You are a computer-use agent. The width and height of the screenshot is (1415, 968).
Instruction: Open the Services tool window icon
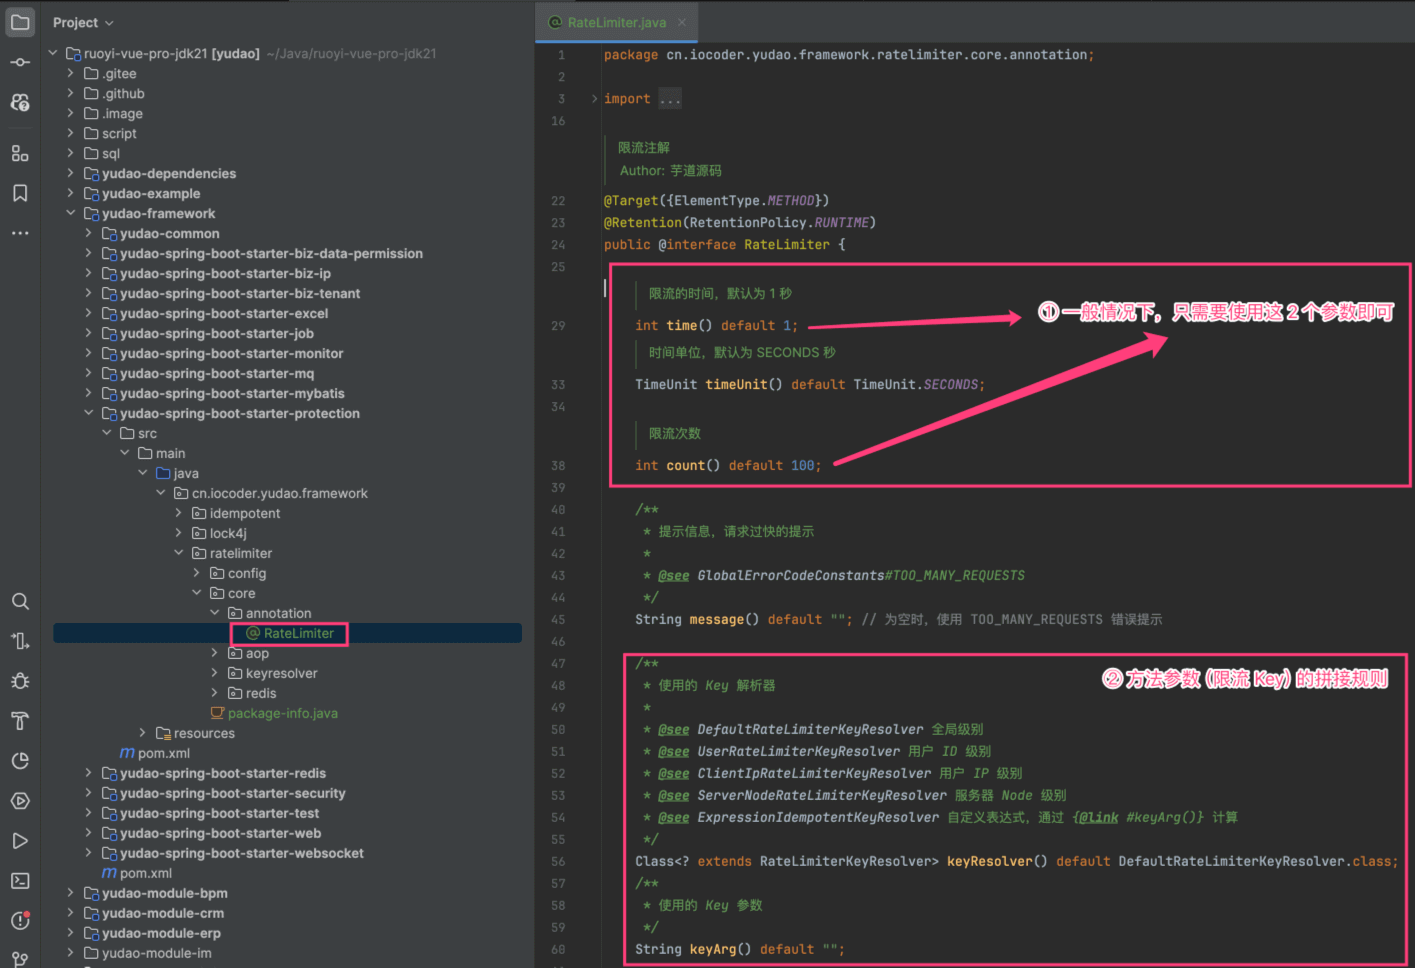coord(20,801)
